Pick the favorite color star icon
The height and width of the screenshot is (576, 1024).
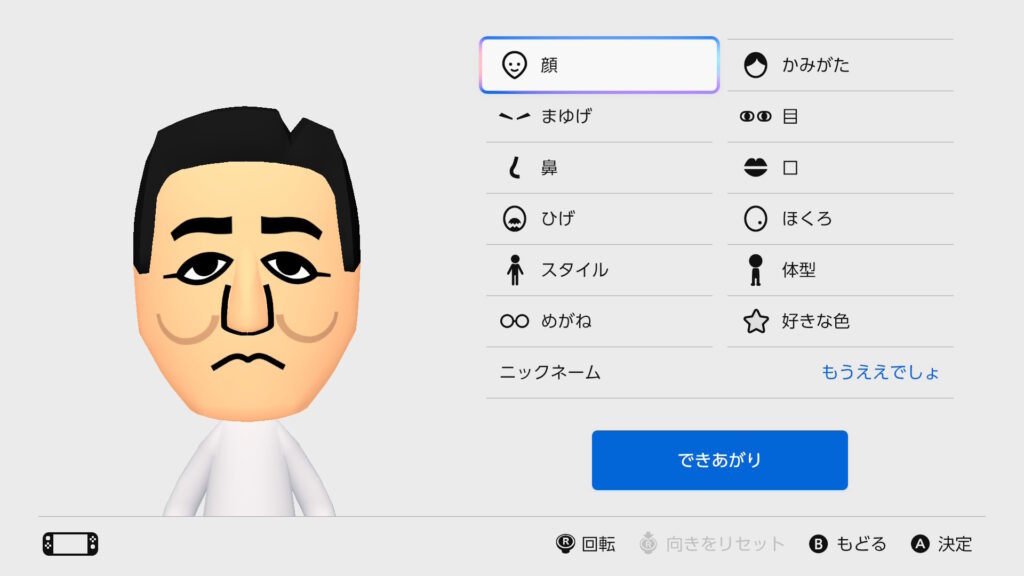[755, 321]
